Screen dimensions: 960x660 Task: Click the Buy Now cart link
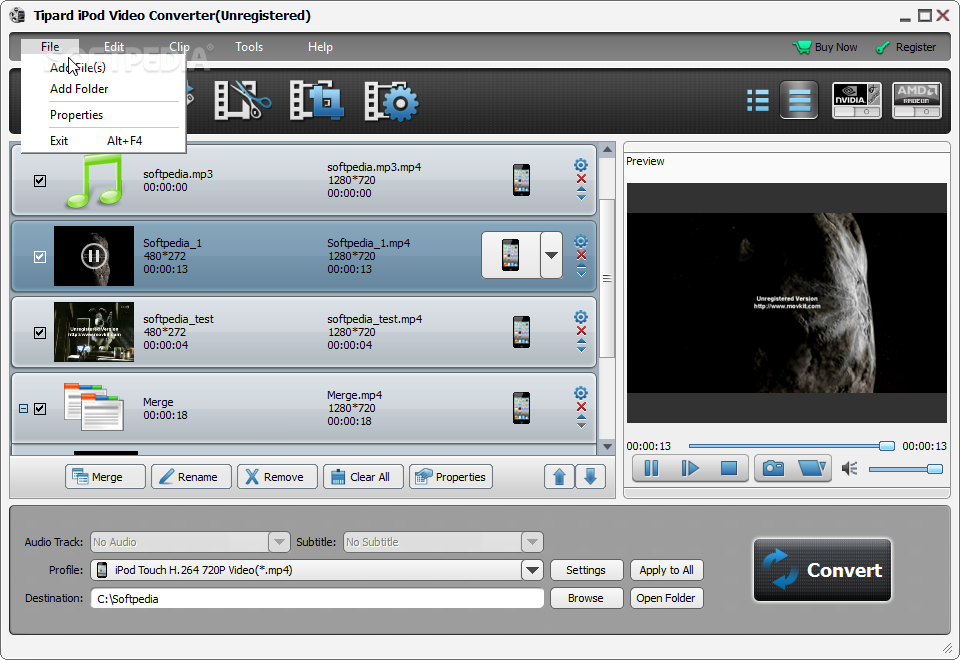click(x=825, y=47)
